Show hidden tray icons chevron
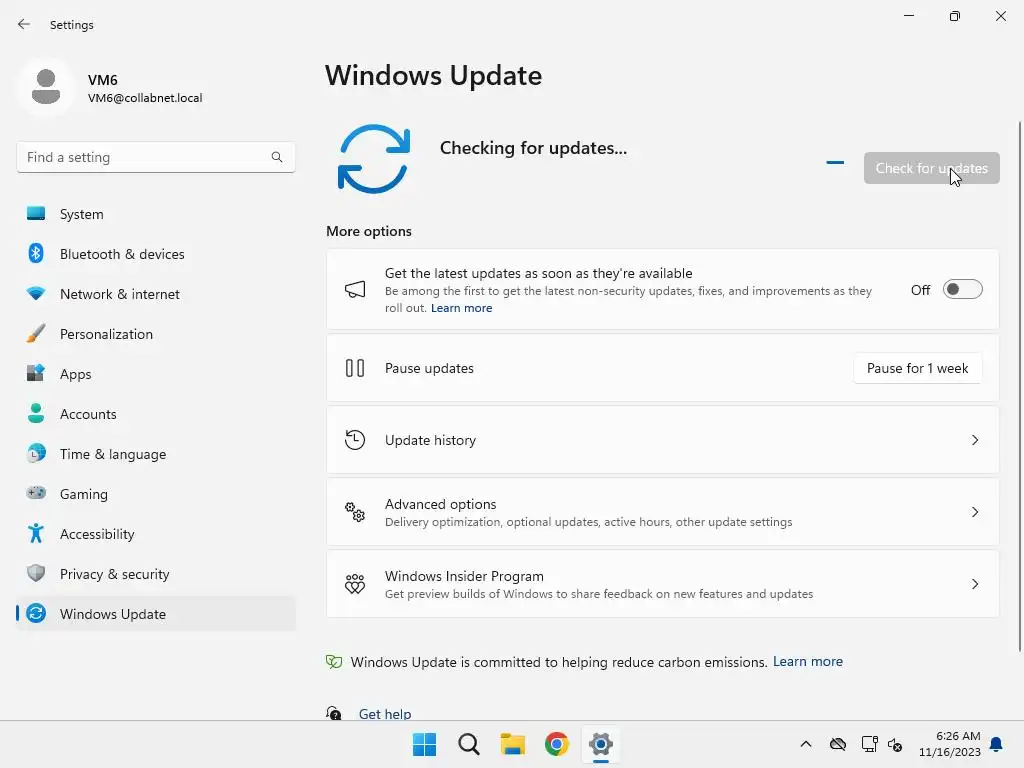The image size is (1024, 768). [x=806, y=744]
